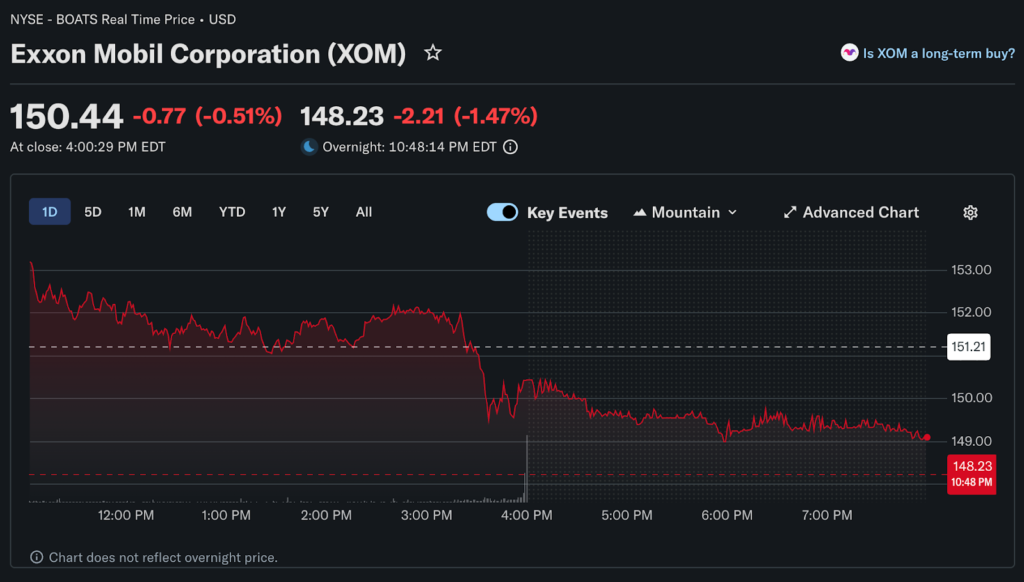Click the star icon beside Exxon Mobil title
Screen dimensions: 1024x582
pyautogui.click(x=433, y=53)
